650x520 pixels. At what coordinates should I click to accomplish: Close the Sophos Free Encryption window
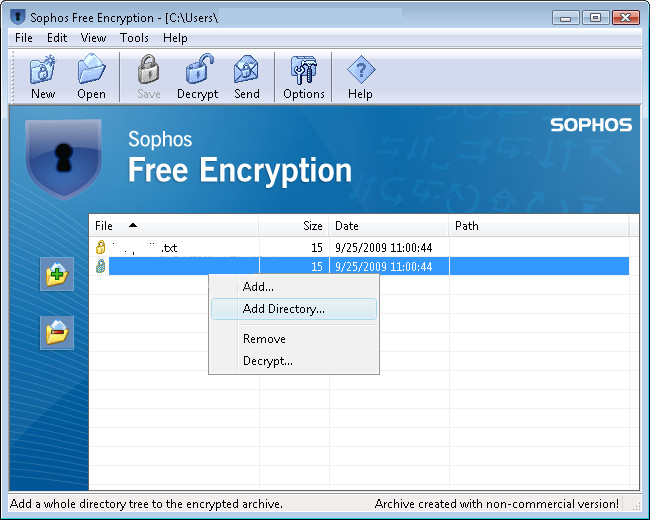click(626, 18)
